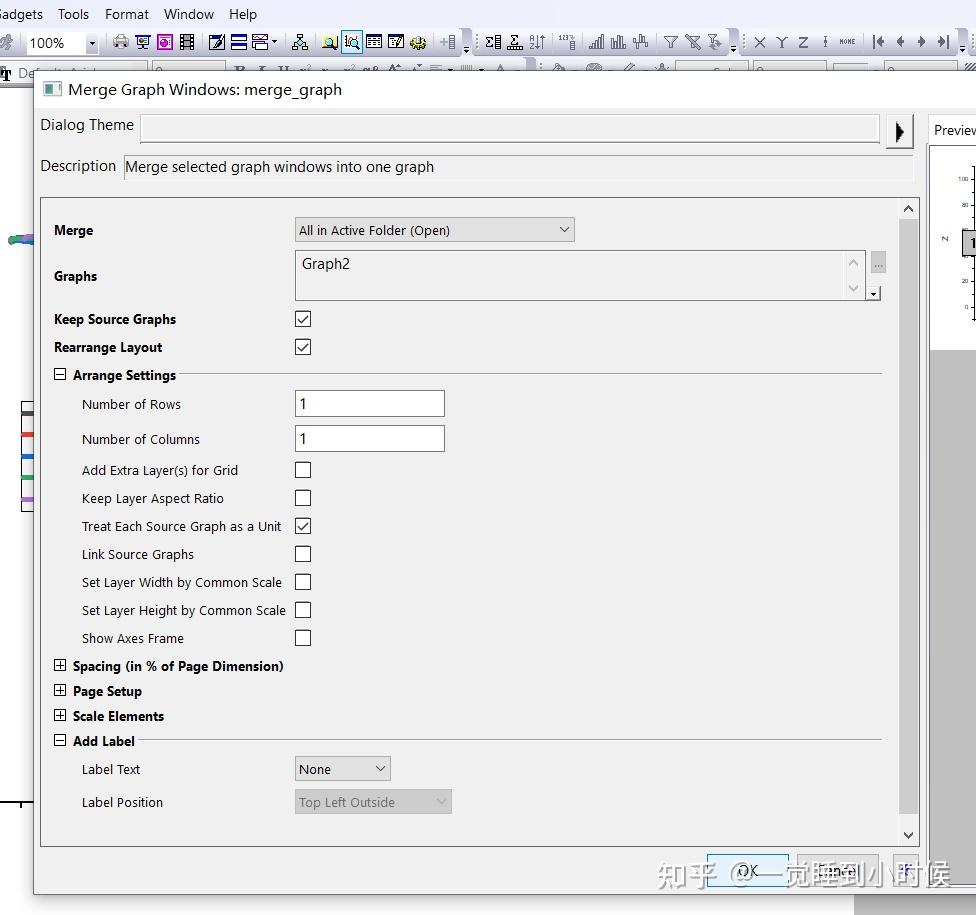Viewport: 976px width, 915px height.
Task: Open the Code Builder gear icon
Action: coord(418,42)
